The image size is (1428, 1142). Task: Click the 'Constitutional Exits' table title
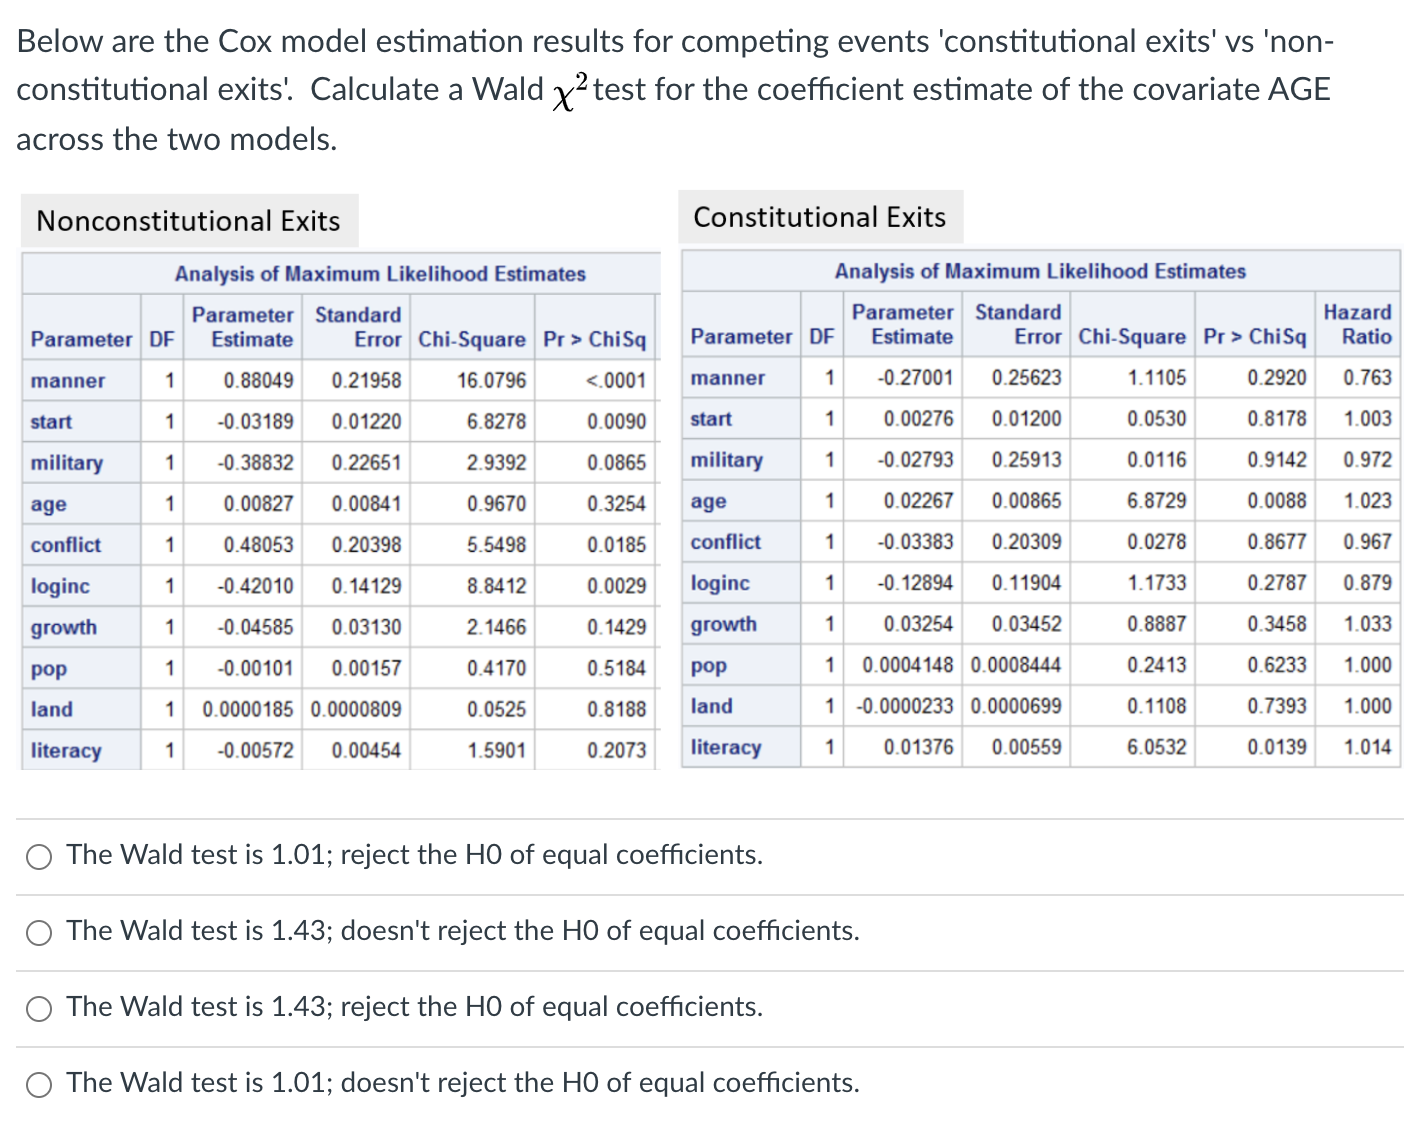[x=820, y=217]
